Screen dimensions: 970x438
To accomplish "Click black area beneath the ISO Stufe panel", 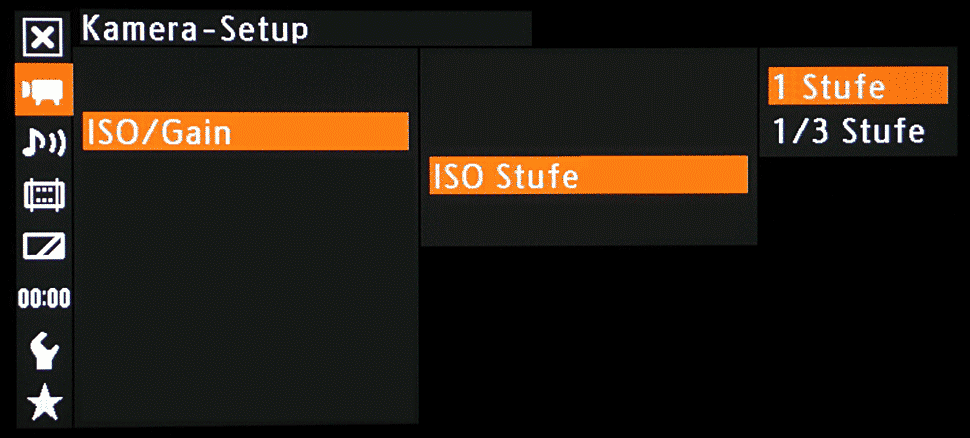I will (x=588, y=340).
